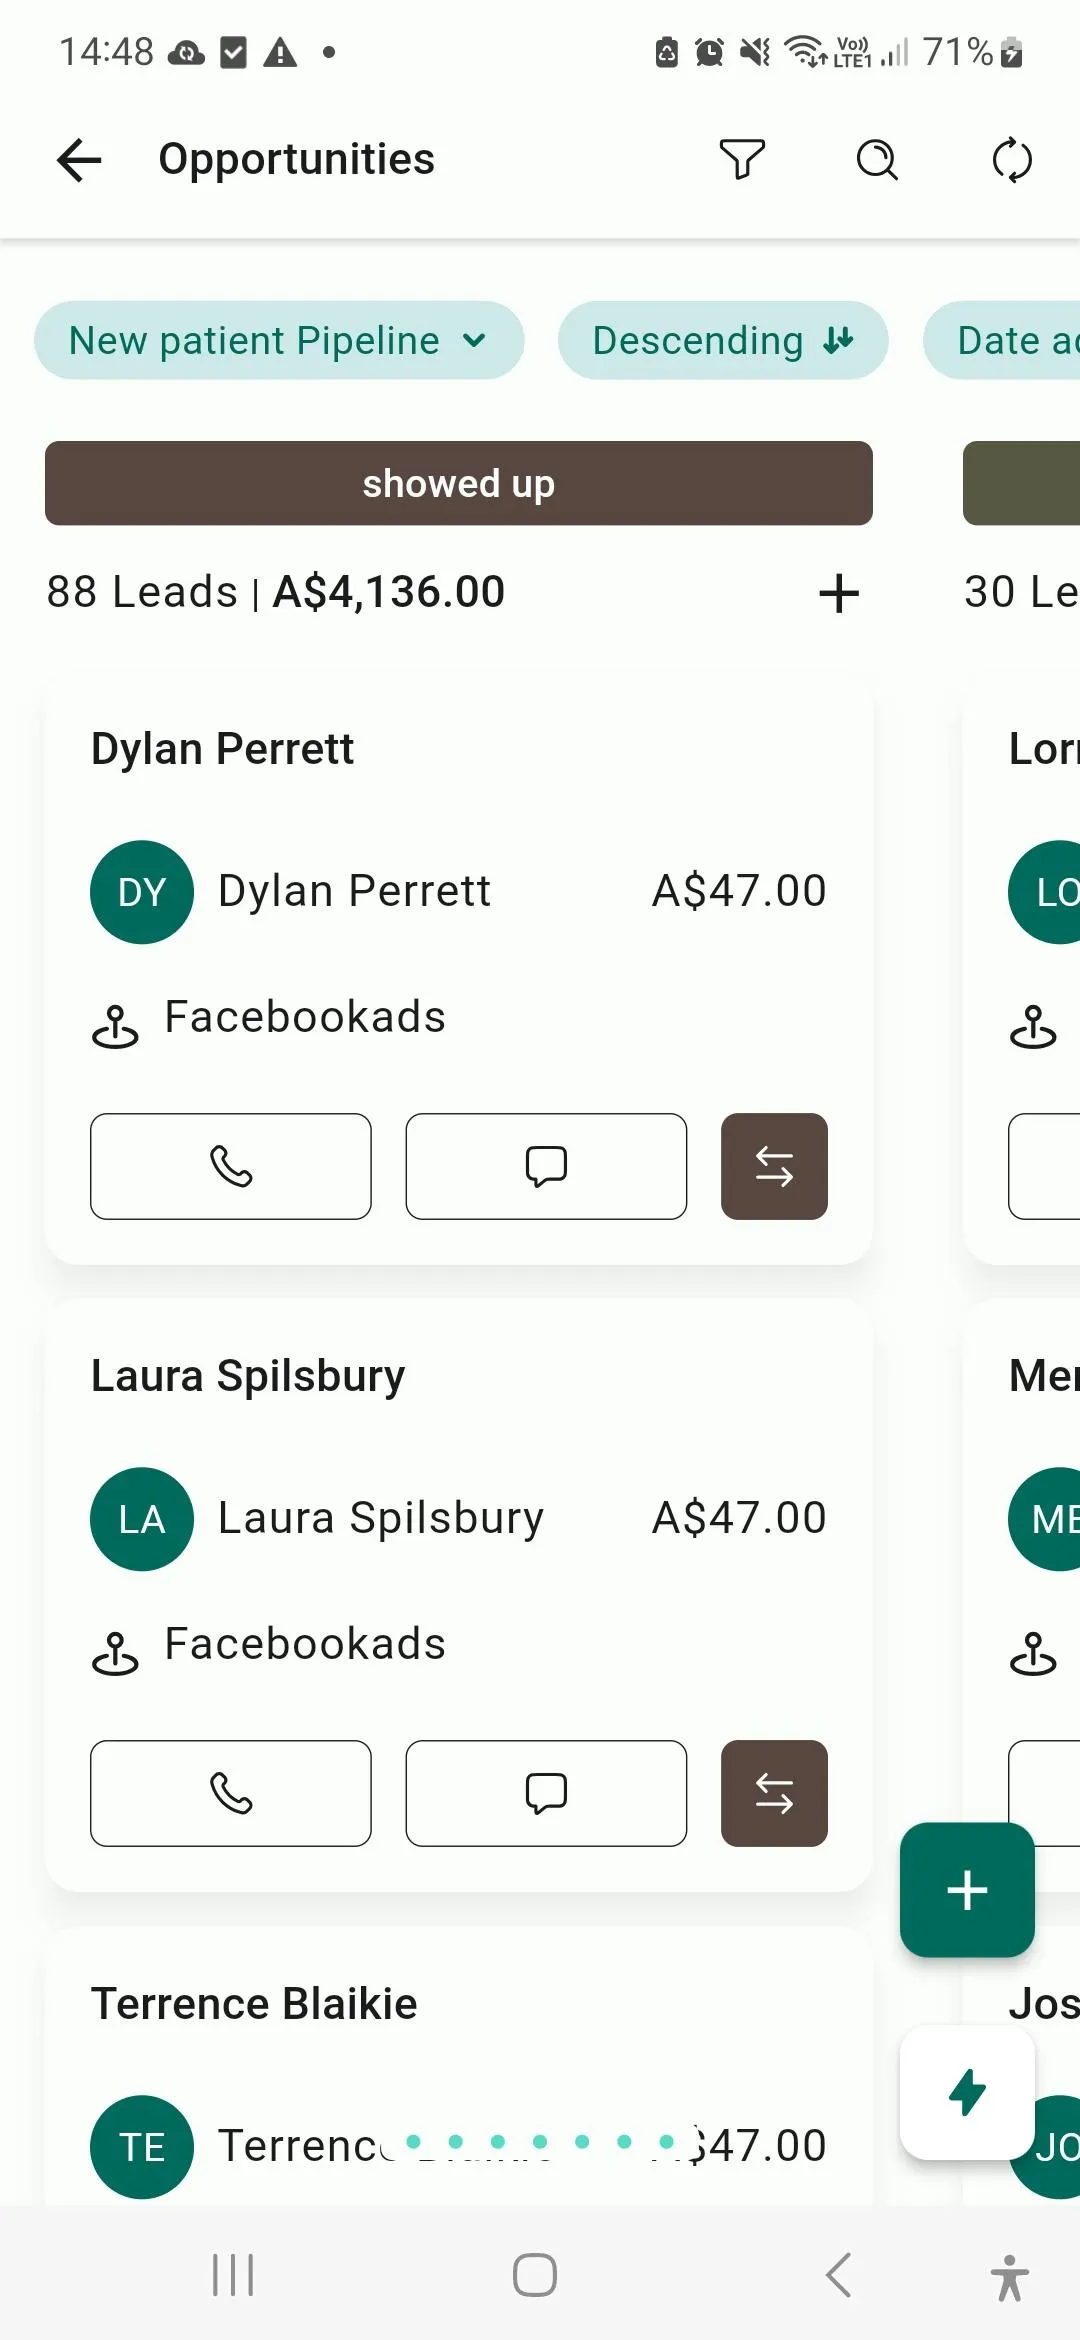Select the showed up stage header
This screenshot has height=2340, width=1080.
coord(458,483)
